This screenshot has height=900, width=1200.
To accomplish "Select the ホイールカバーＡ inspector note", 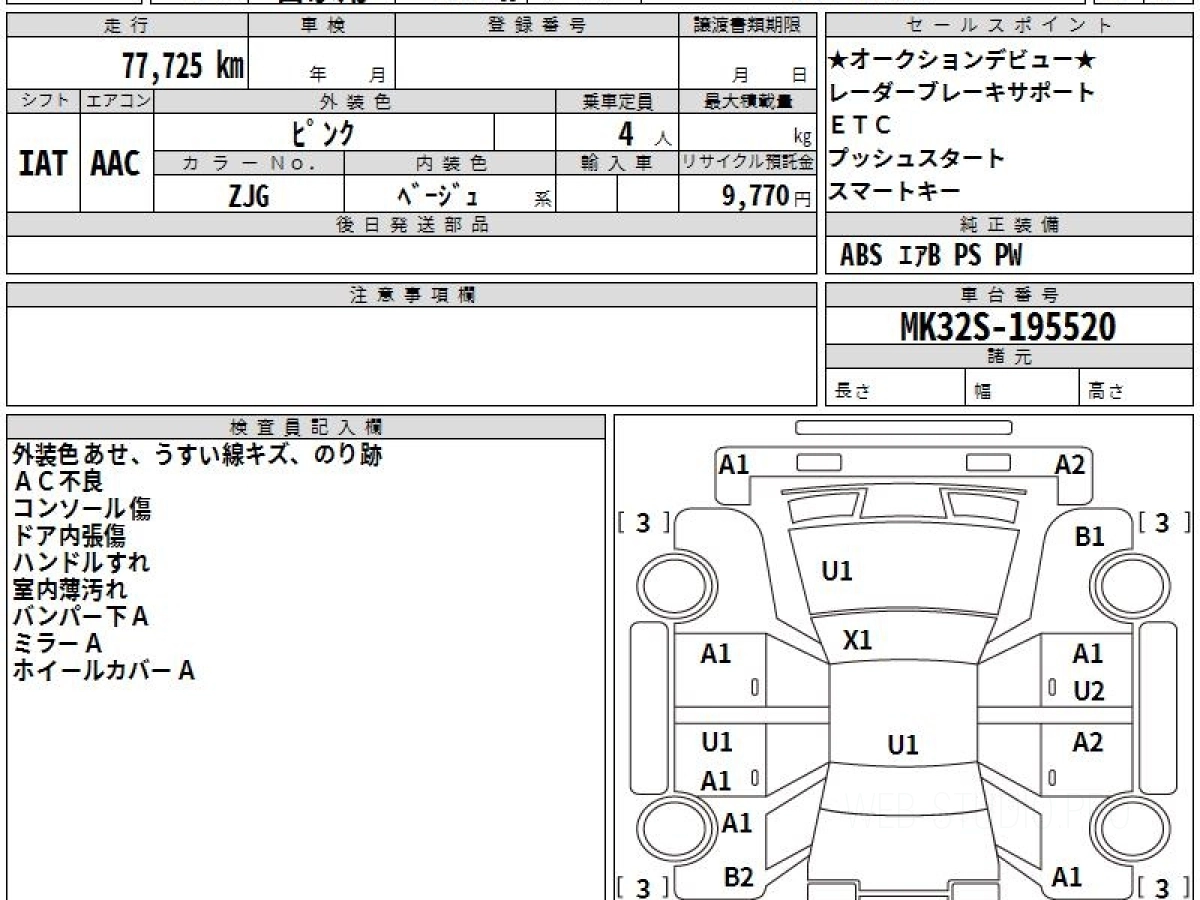I will [103, 671].
